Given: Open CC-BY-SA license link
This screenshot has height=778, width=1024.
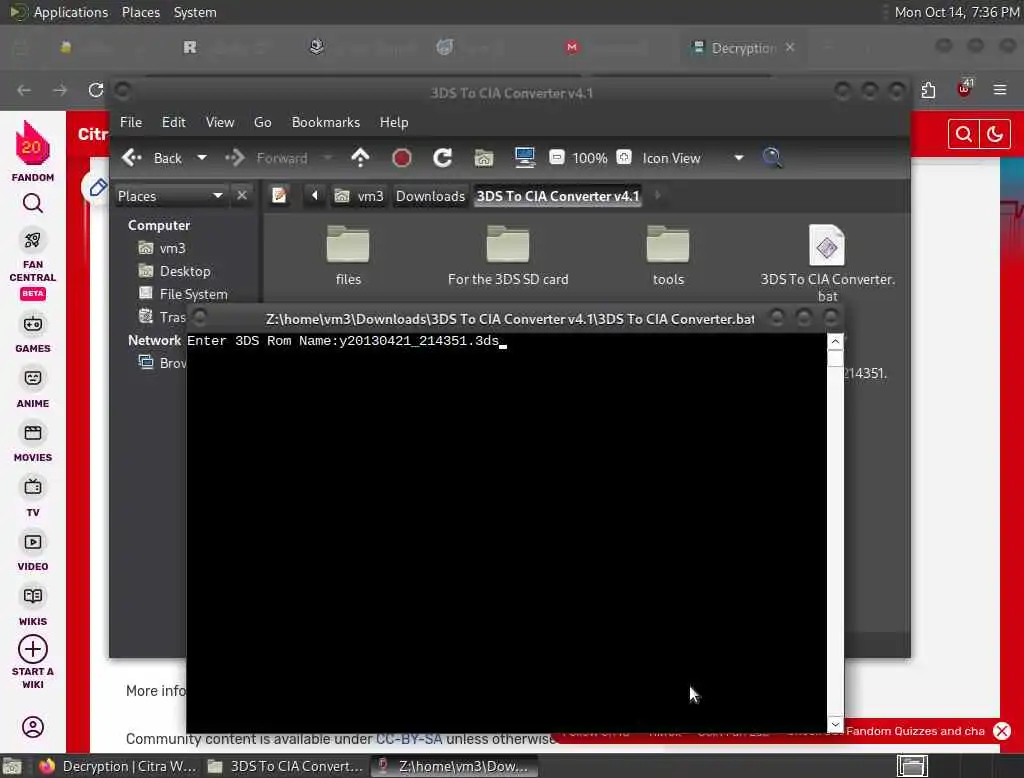Looking at the screenshot, I should pyautogui.click(x=409, y=739).
